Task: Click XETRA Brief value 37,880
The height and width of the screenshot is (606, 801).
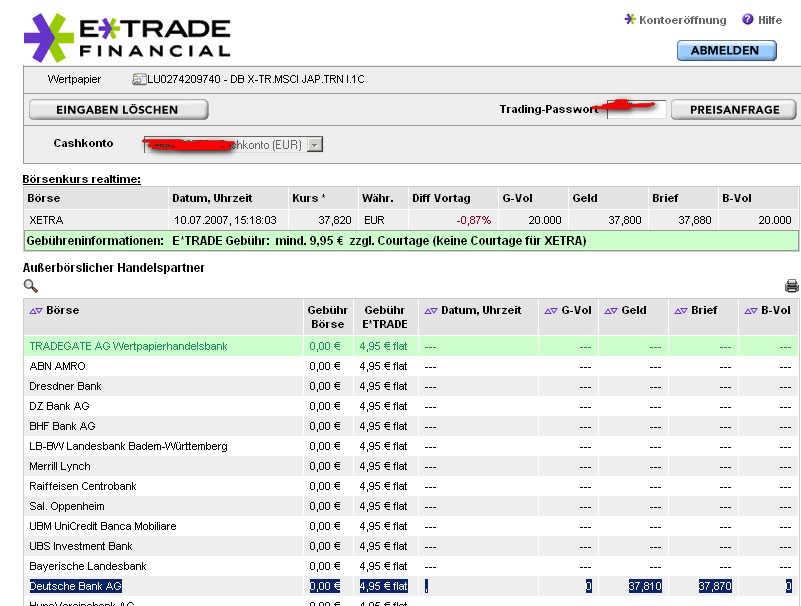Action: pos(695,220)
